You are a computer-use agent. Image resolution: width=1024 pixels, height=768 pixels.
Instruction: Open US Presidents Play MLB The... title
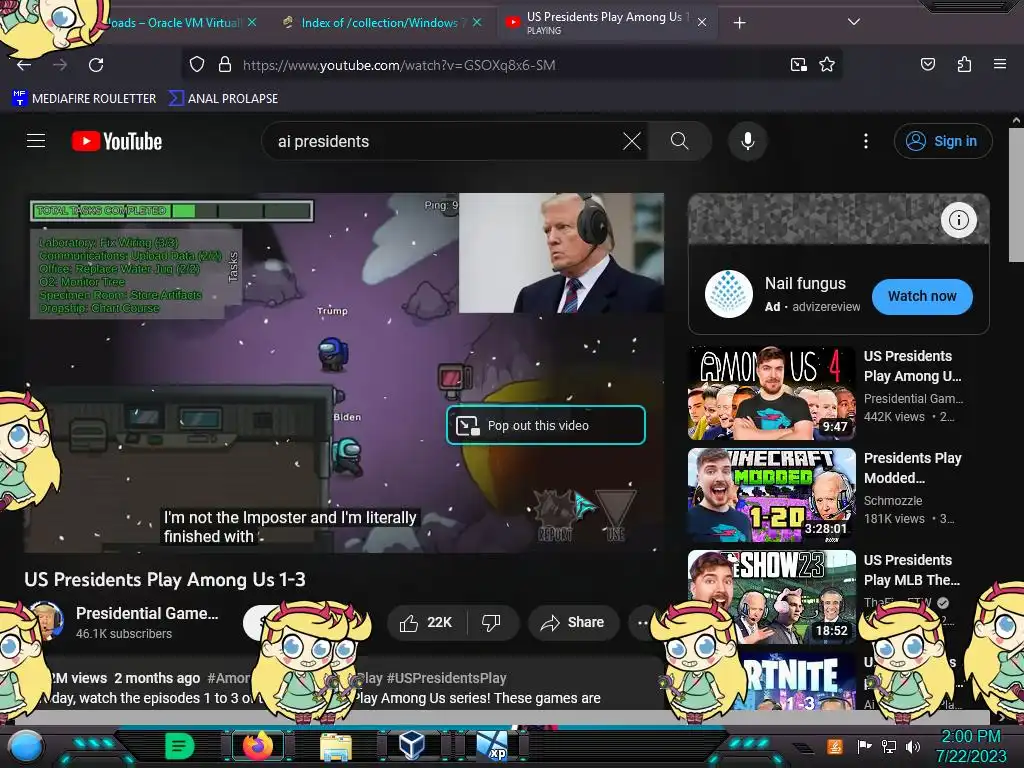pyautogui.click(x=912, y=570)
